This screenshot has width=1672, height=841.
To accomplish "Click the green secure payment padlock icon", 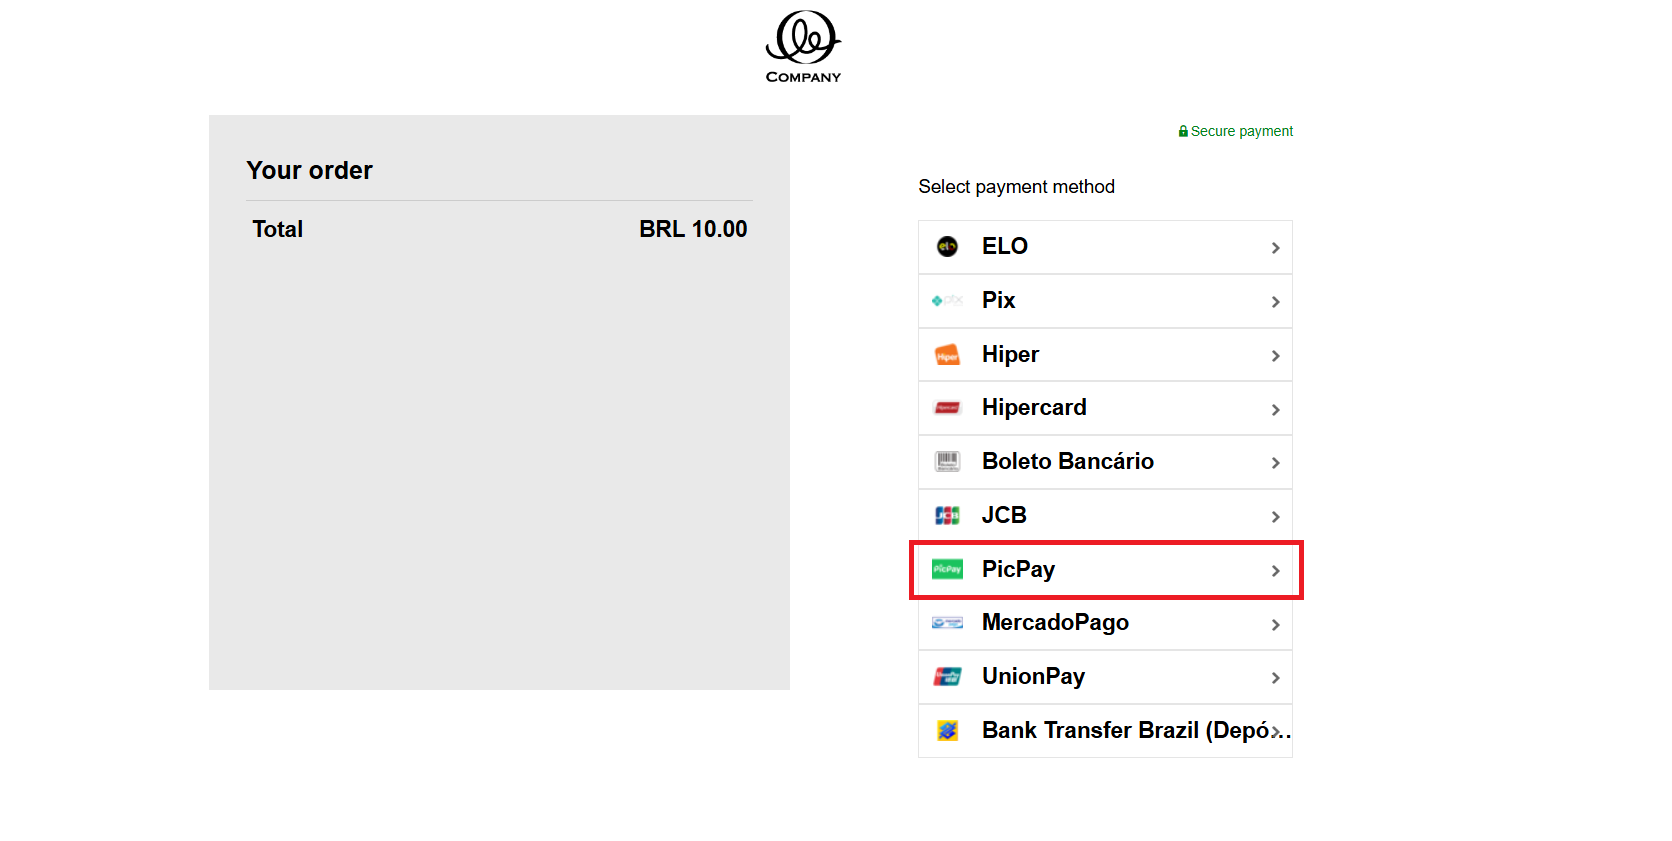I will 1182,130.
